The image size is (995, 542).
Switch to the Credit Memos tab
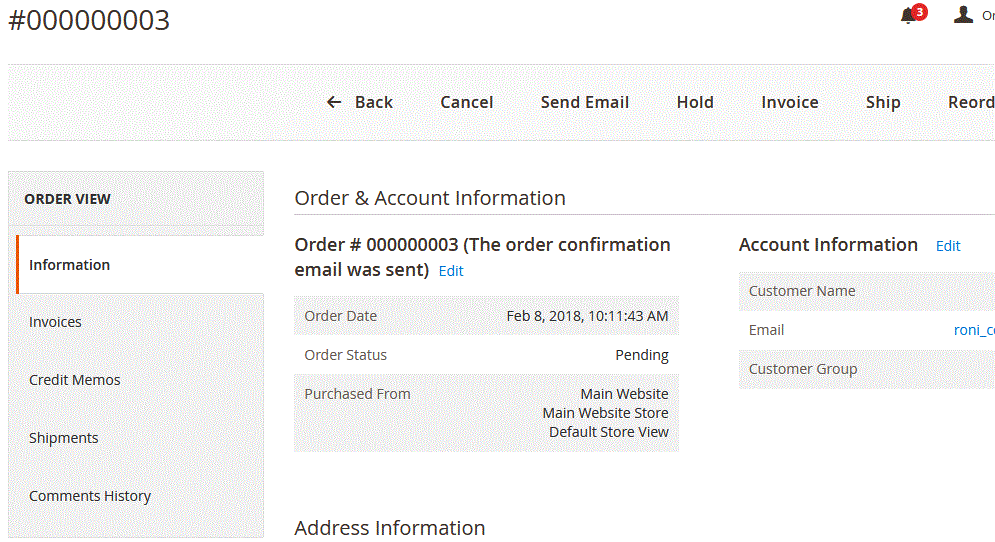pyautogui.click(x=140, y=380)
